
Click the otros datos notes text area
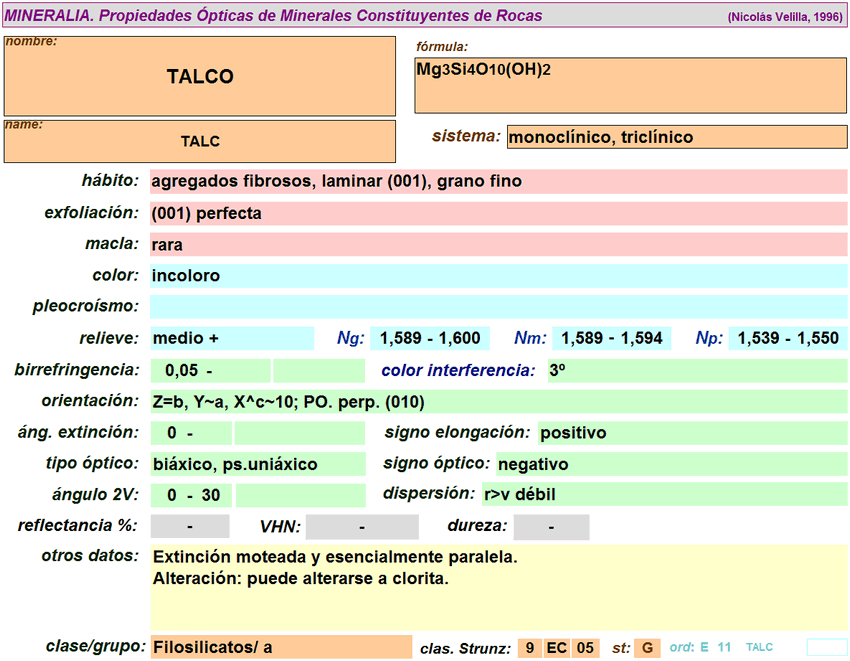point(498,588)
